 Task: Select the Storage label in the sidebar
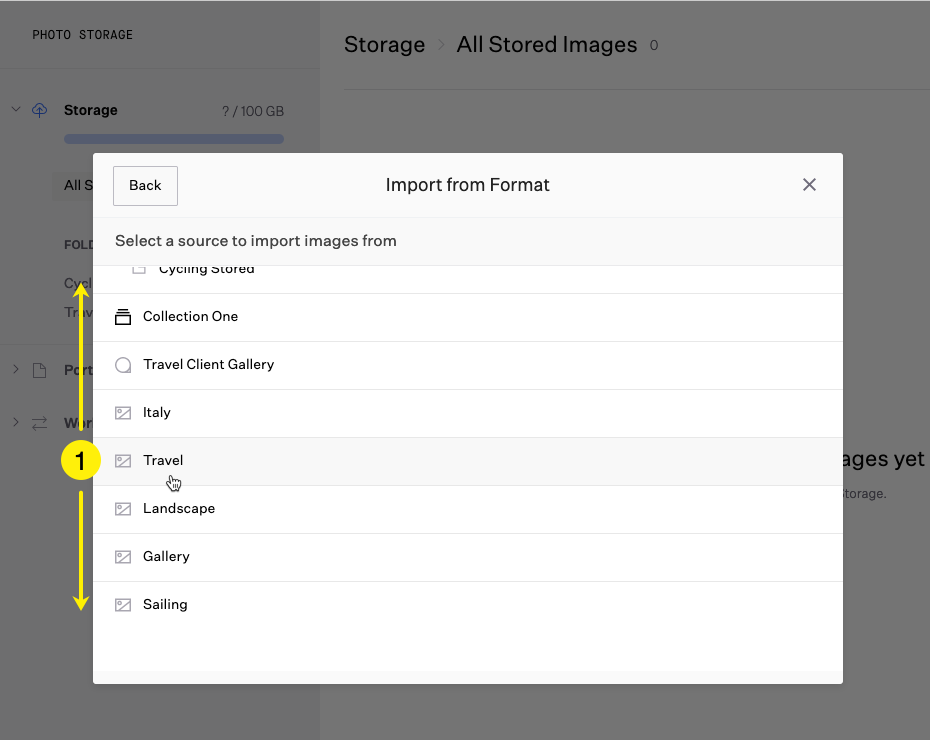tap(91, 110)
